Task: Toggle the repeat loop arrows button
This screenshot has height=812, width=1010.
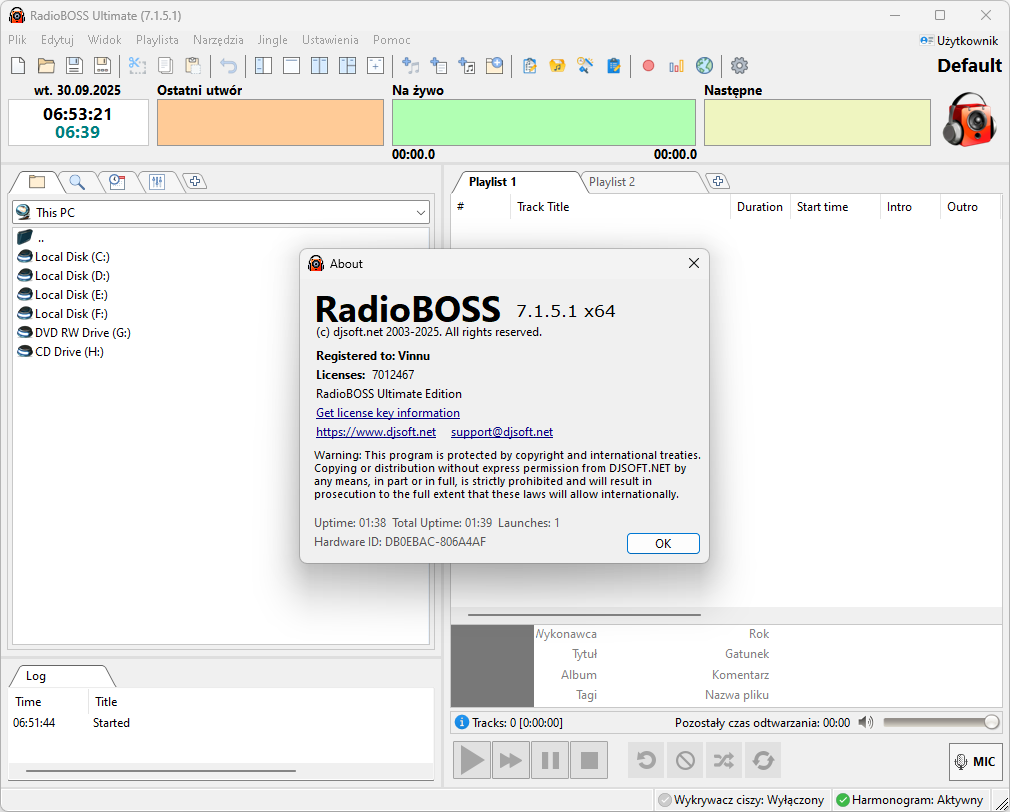Action: click(x=763, y=760)
